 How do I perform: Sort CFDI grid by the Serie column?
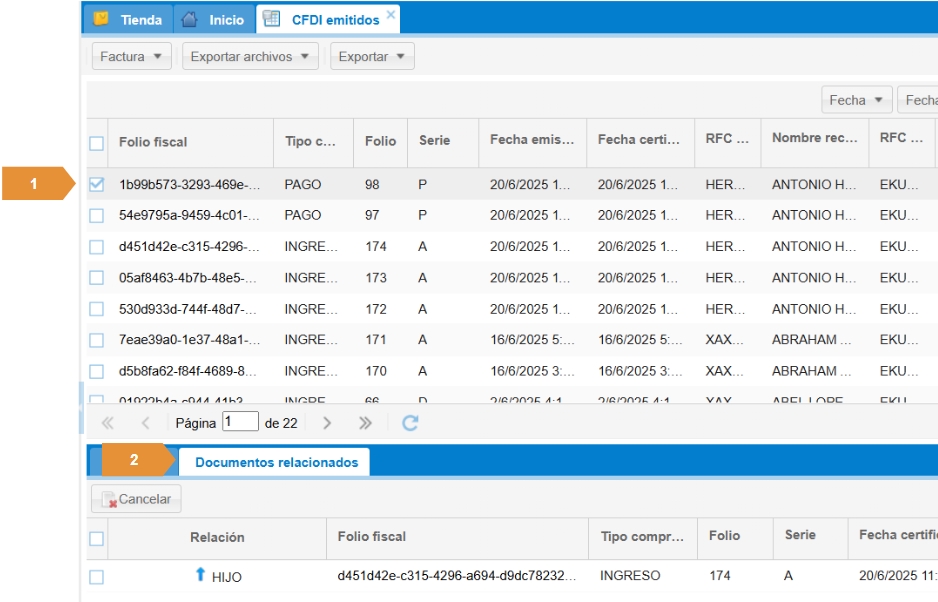(443, 142)
